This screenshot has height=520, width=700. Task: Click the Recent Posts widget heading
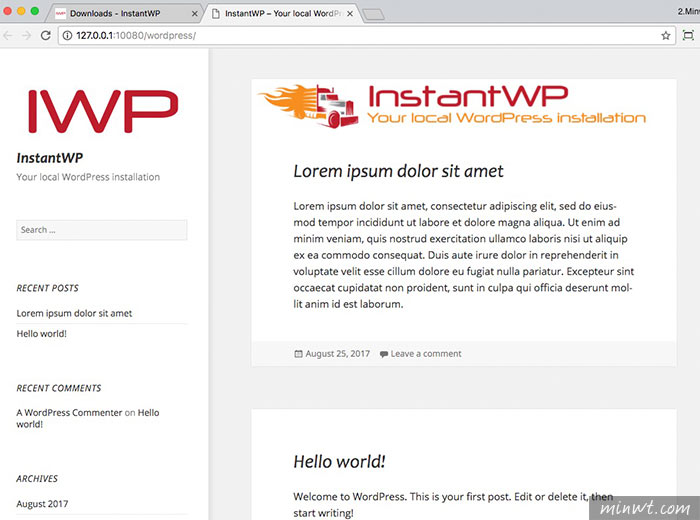point(47,288)
